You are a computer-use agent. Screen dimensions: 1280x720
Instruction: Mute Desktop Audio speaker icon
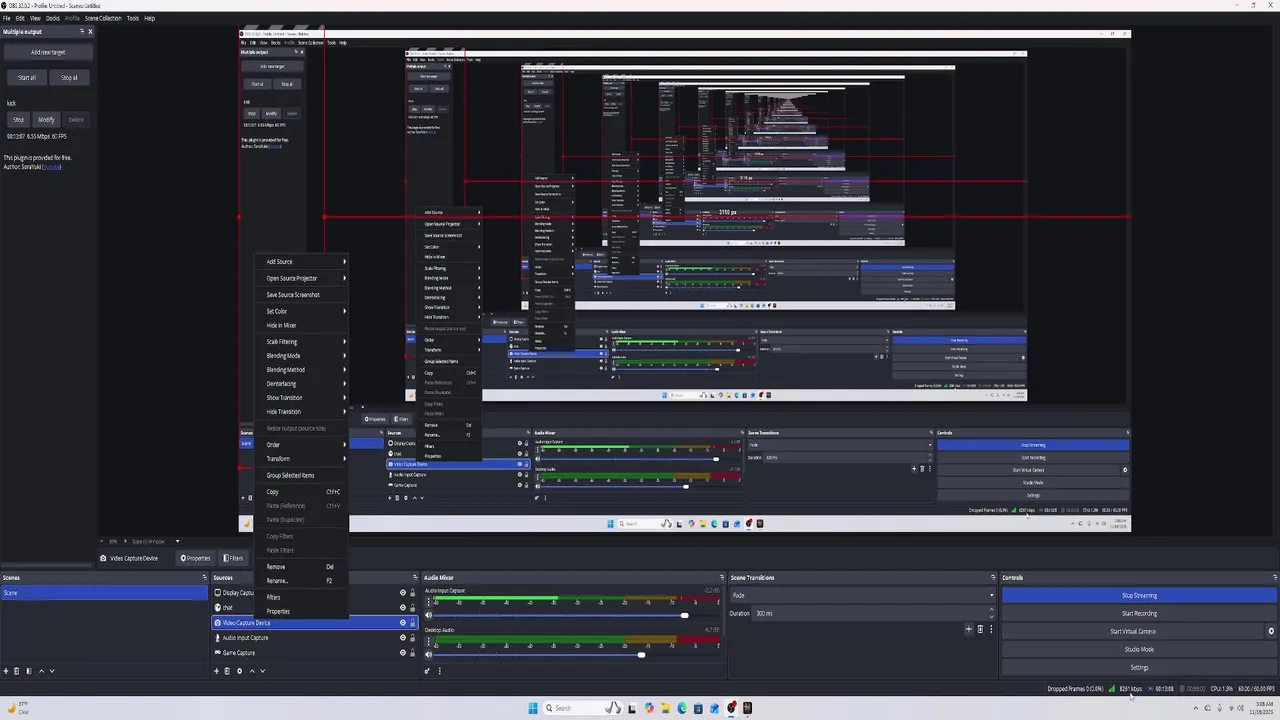tap(429, 655)
